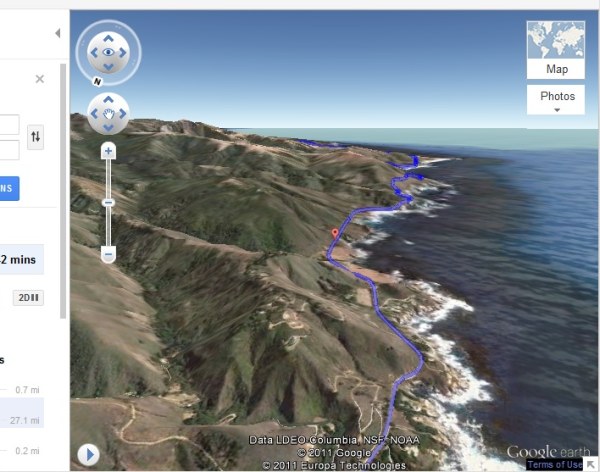The image size is (600, 472).
Task: Select the red destination pin on the route
Action: pyautogui.click(x=335, y=233)
